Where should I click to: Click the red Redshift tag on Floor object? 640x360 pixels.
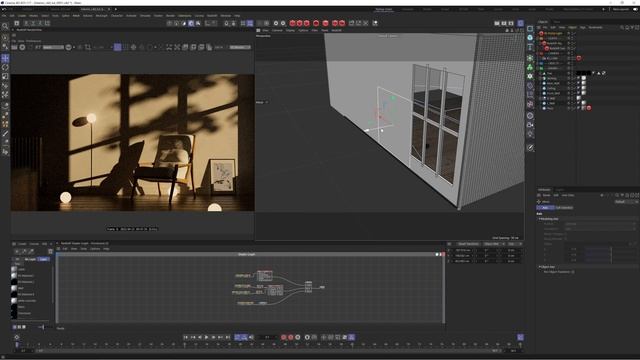coord(589,108)
